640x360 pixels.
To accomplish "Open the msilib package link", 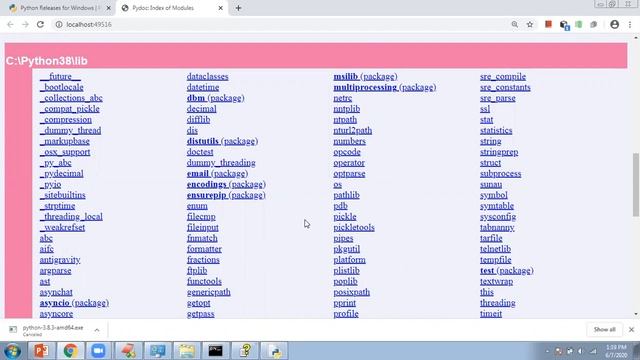I will tap(365, 76).
